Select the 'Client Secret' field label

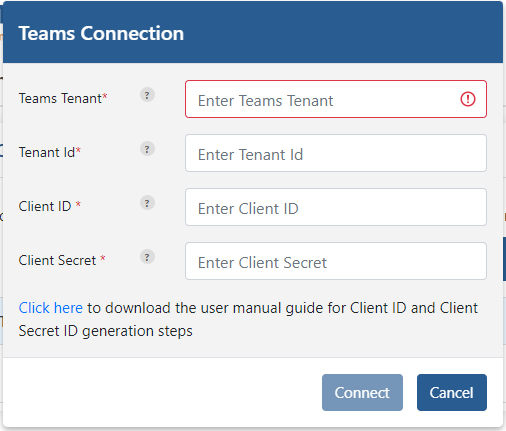point(62,260)
